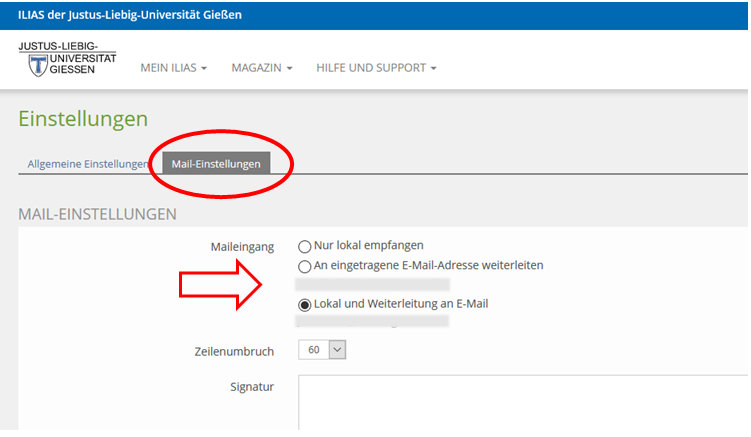
Task: Click the ILIAS header title in the blue bar
Action: [129, 15]
